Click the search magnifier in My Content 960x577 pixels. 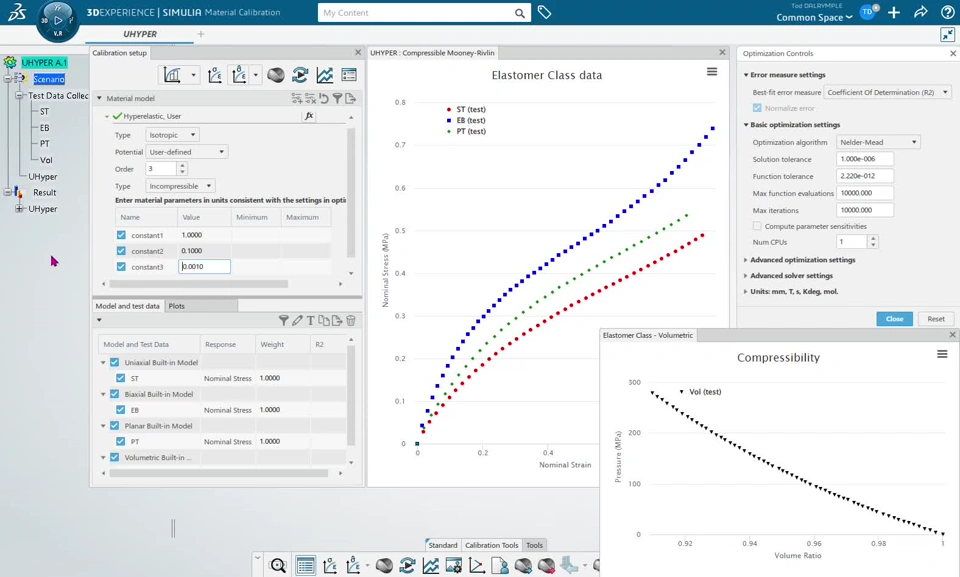pyautogui.click(x=519, y=13)
